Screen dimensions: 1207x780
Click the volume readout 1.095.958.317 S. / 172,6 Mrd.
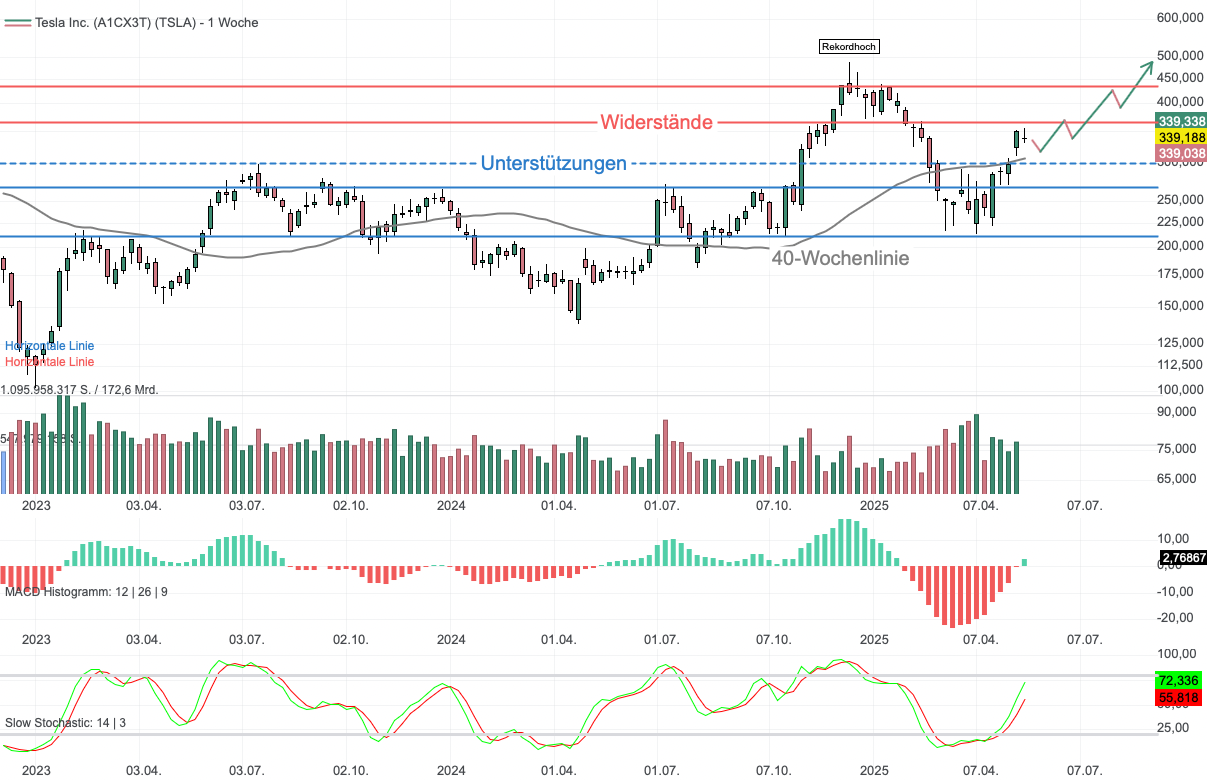81,390
